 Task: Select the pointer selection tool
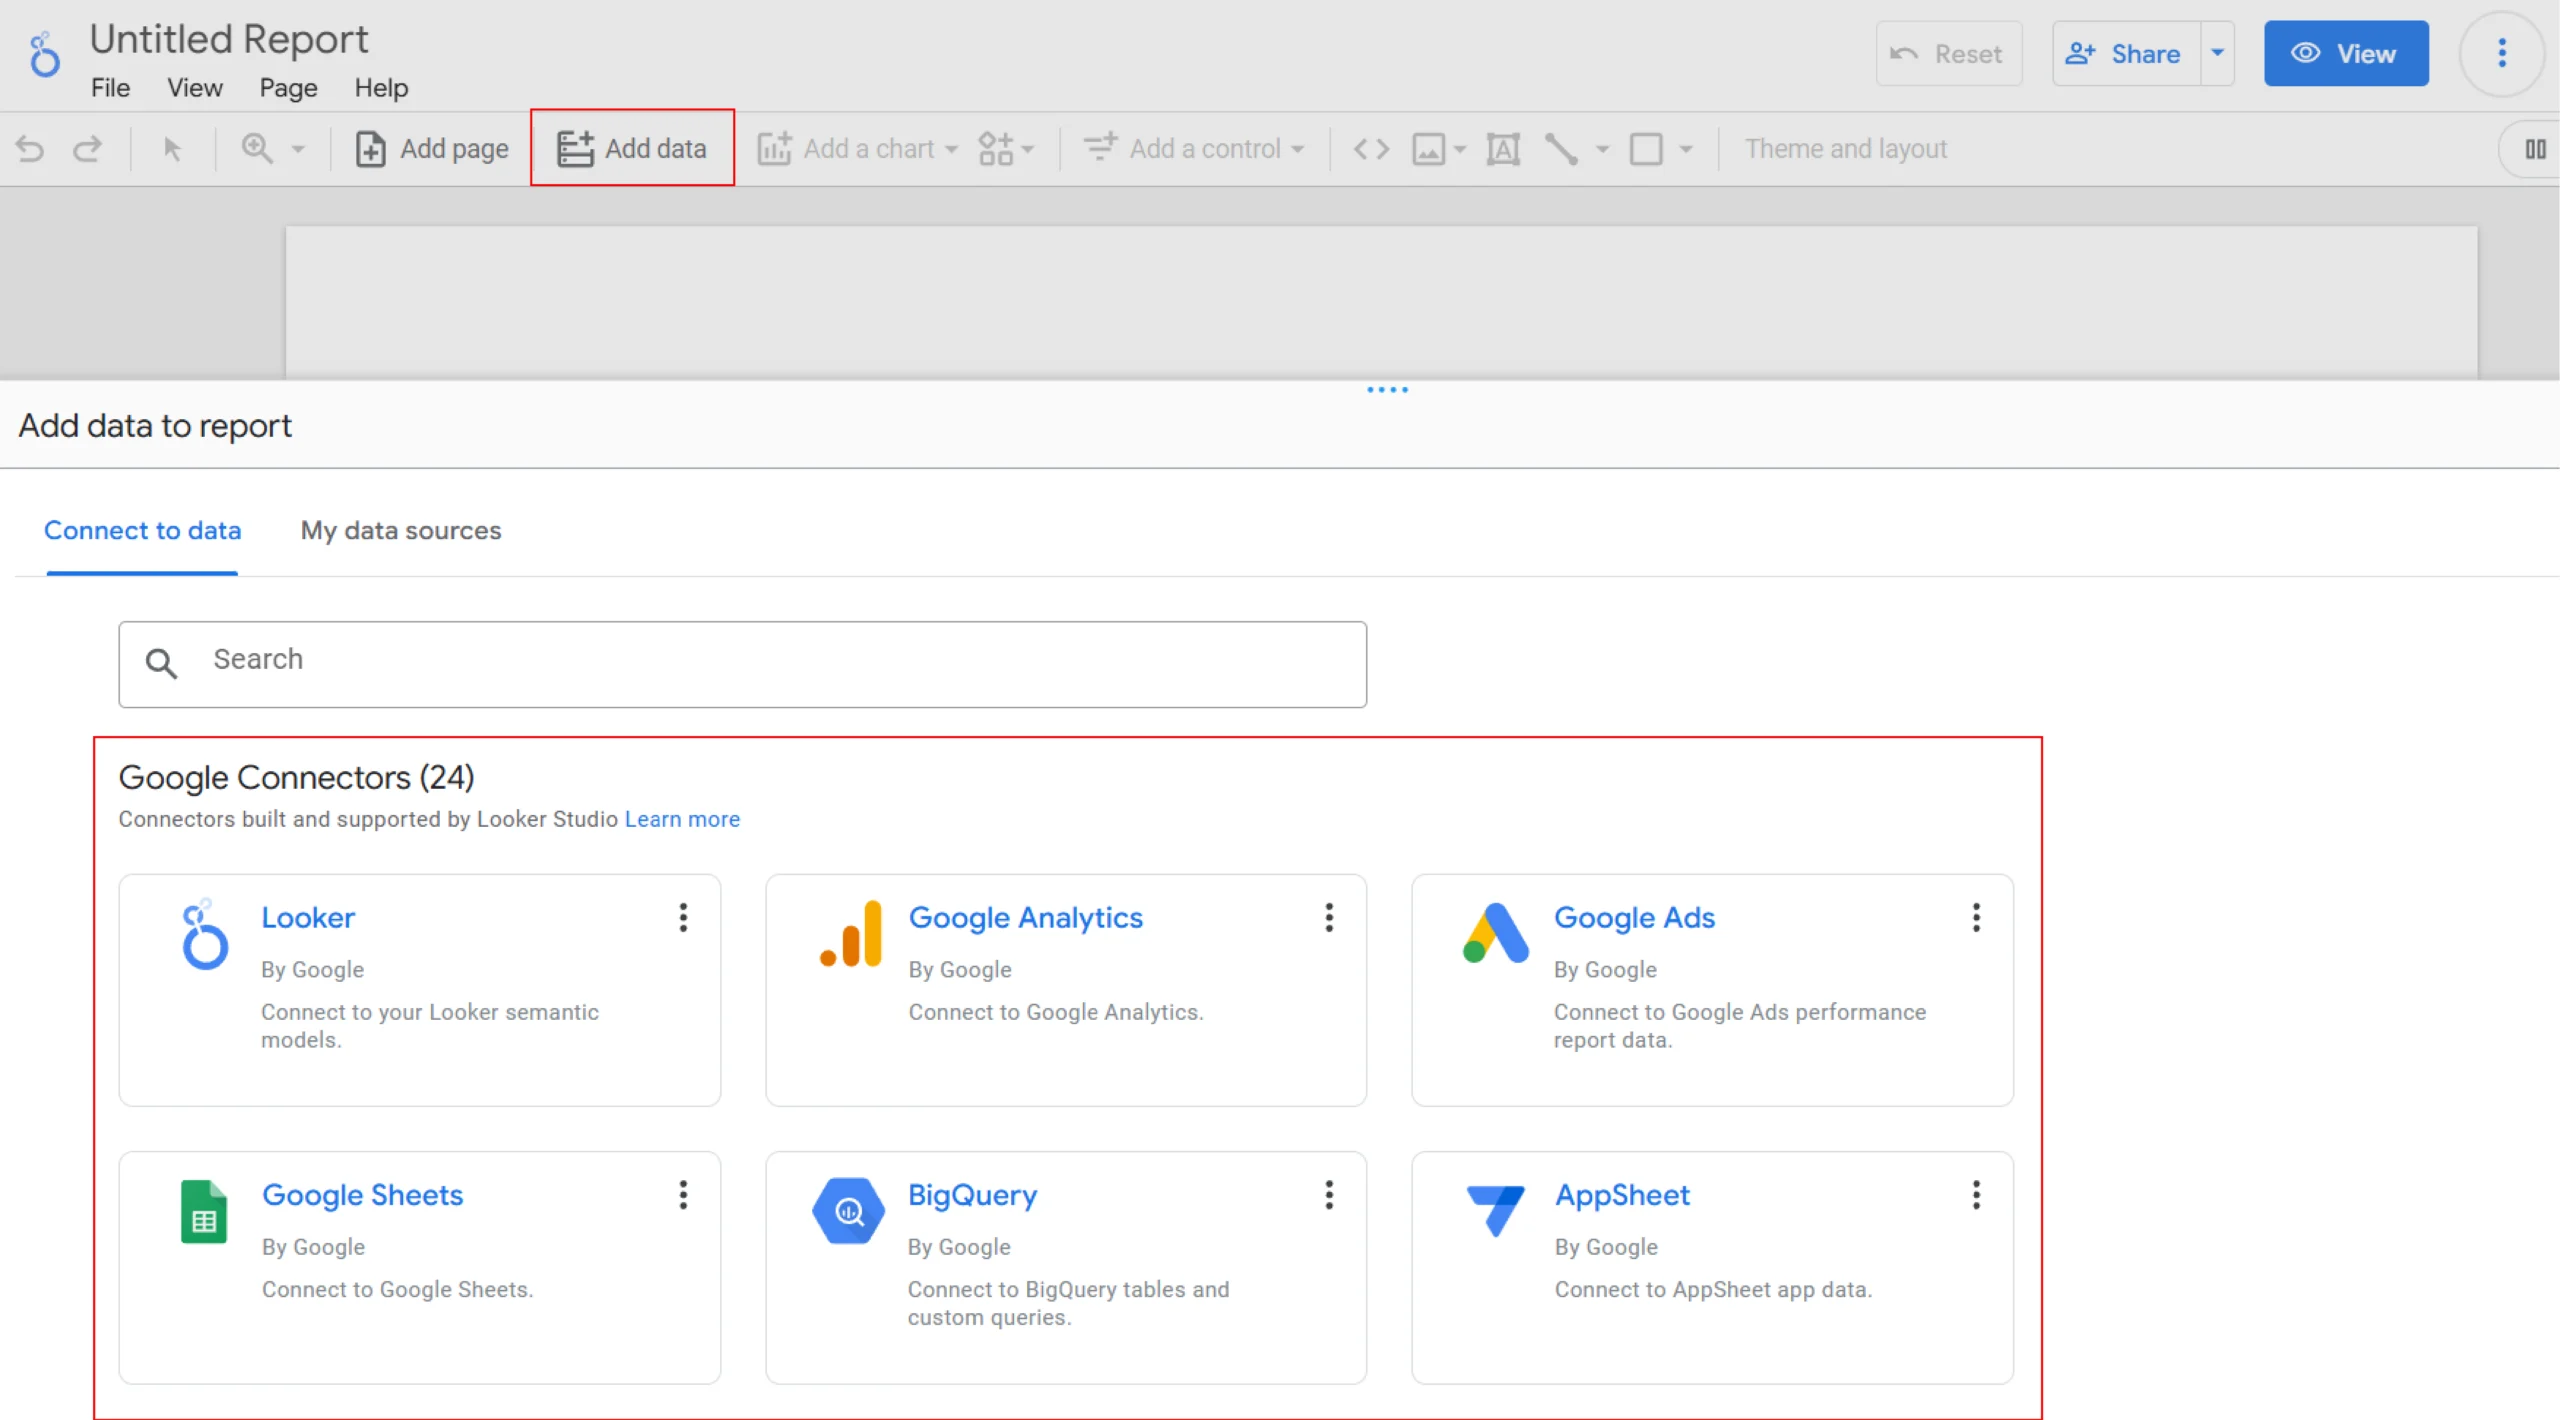(172, 149)
